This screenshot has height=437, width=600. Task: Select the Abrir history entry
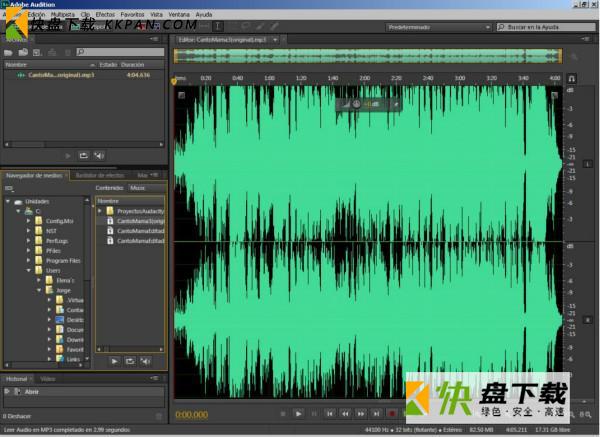84,392
